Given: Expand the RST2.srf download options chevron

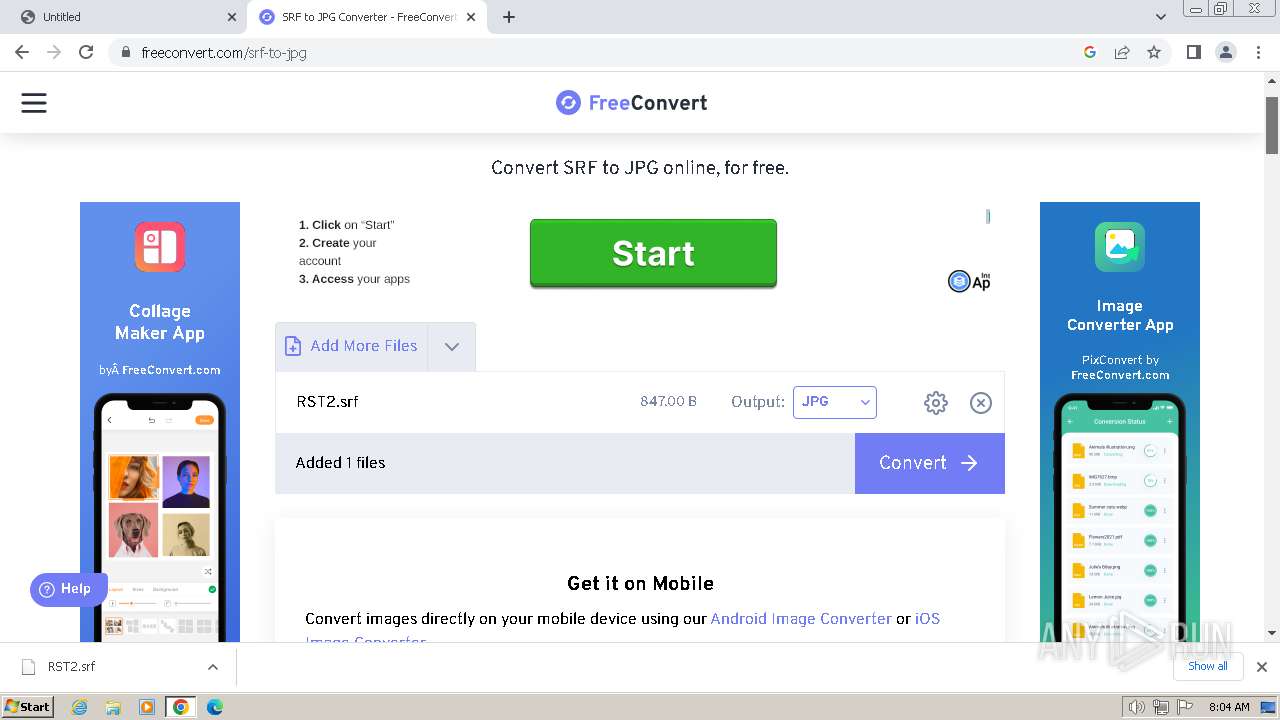Looking at the screenshot, I should (x=212, y=667).
